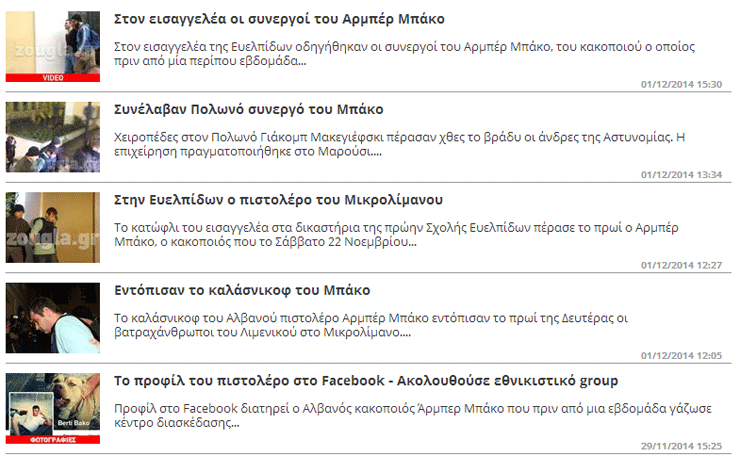Click the timestamp 01/12/2014 15:30
740x456 pixels.
[x=681, y=84]
